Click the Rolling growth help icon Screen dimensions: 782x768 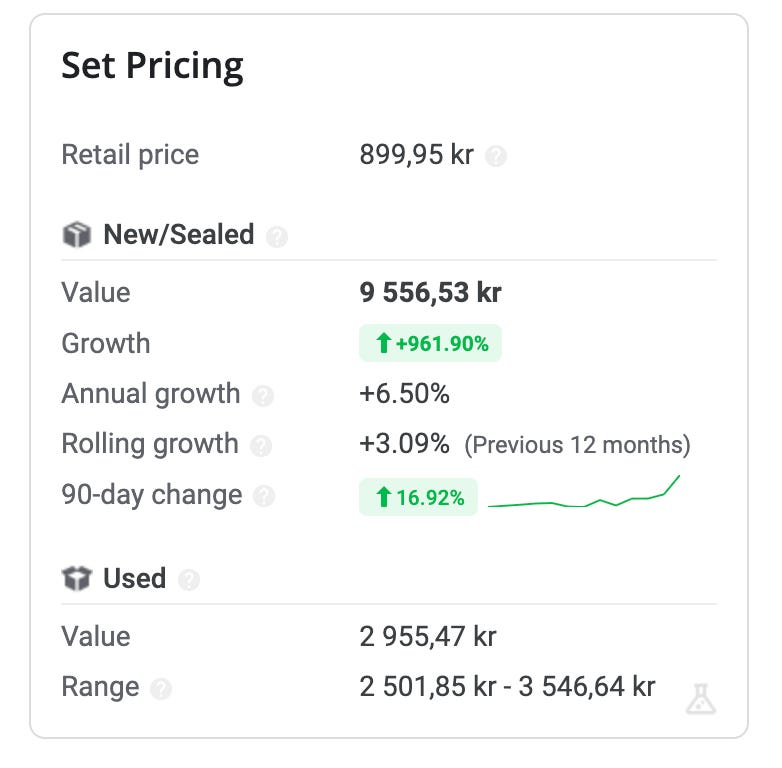point(261,446)
